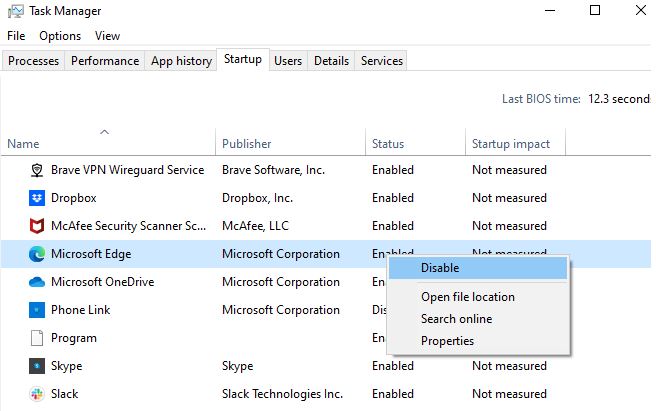
Task: Select the Skype row name
Action: click(67, 366)
